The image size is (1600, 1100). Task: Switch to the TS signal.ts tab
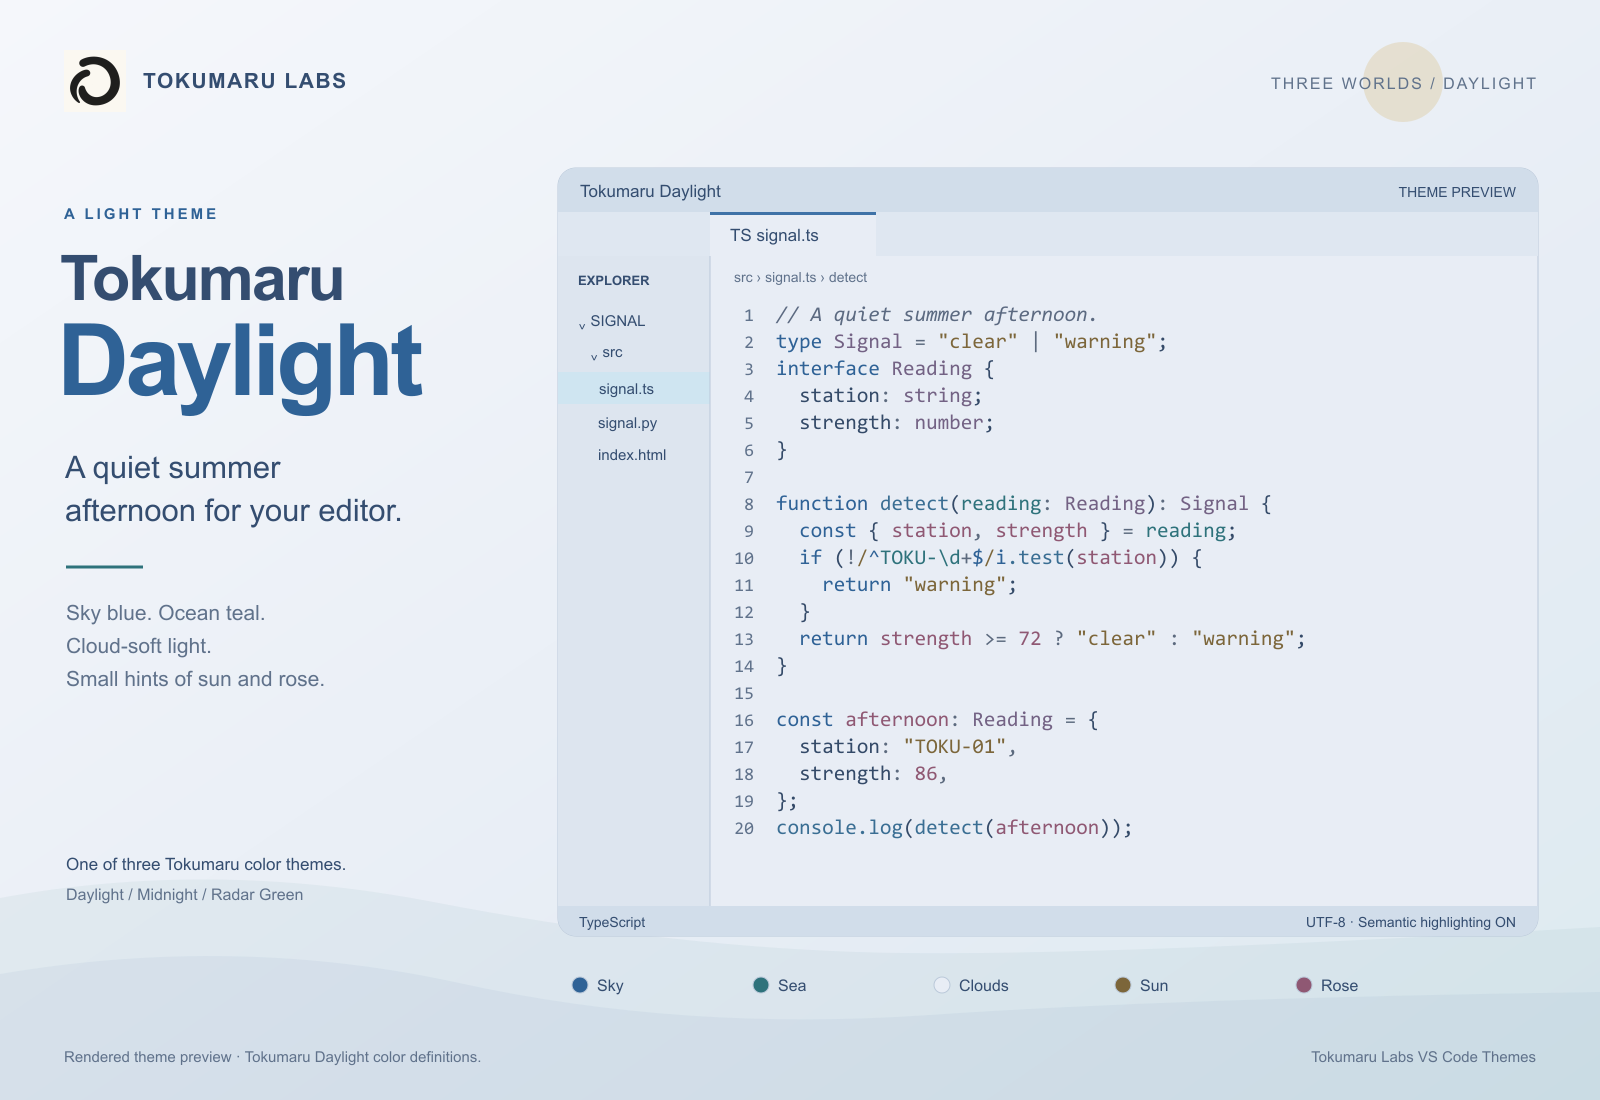[793, 235]
